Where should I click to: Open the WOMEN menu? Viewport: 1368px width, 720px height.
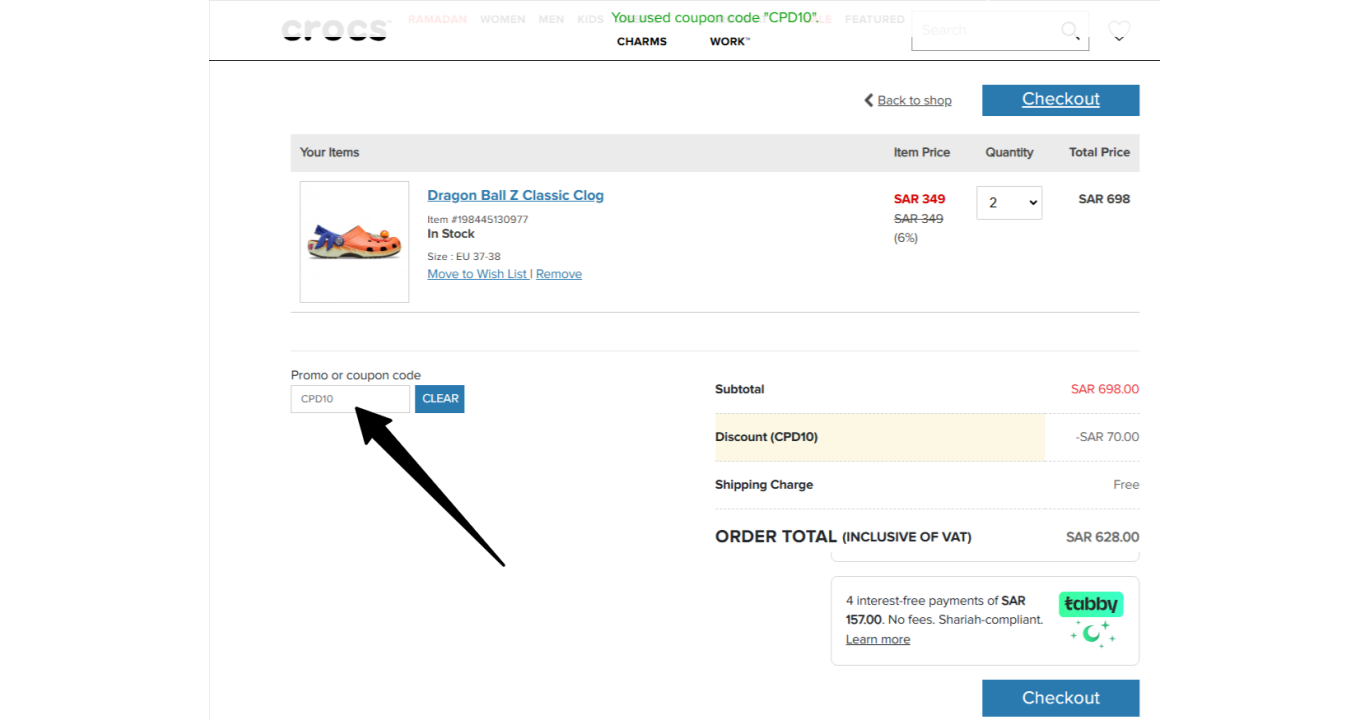[x=502, y=19]
